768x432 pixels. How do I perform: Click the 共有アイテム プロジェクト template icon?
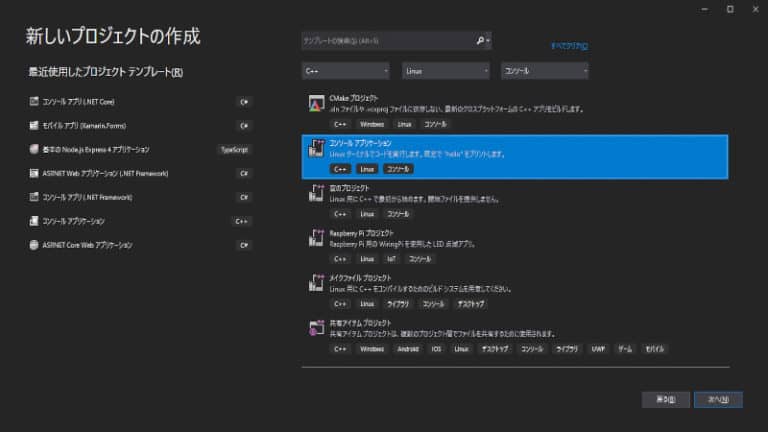[316, 328]
